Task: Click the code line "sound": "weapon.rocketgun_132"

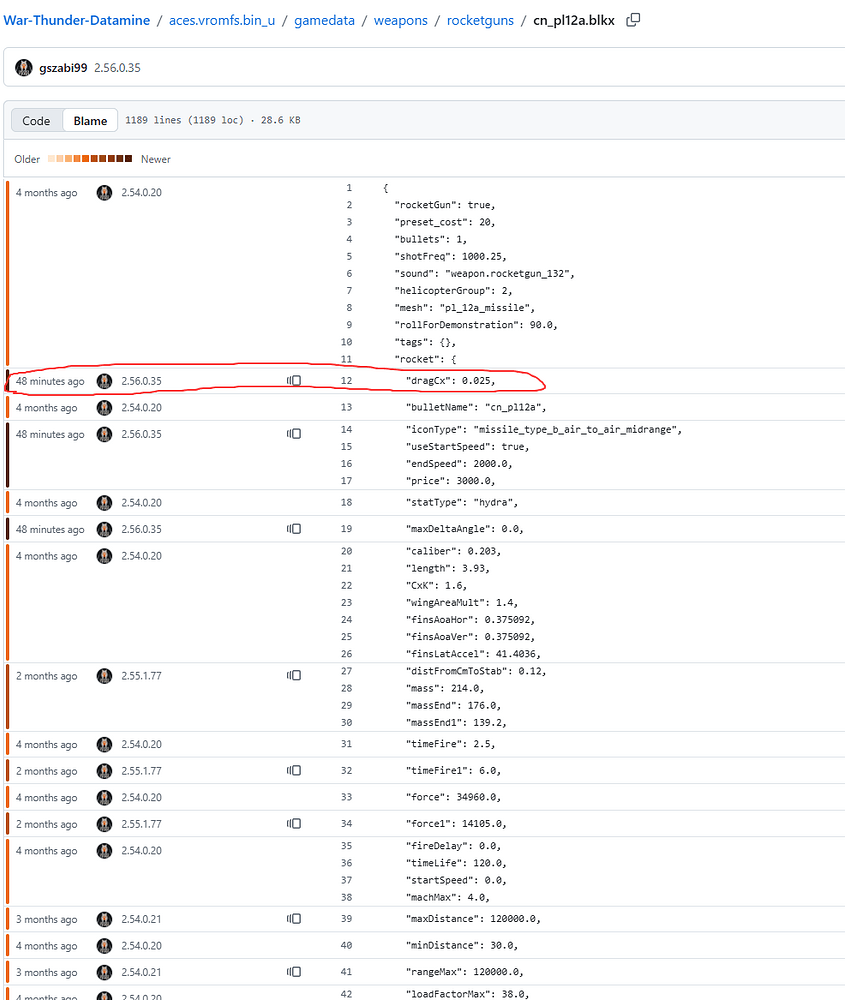Action: pos(484,274)
